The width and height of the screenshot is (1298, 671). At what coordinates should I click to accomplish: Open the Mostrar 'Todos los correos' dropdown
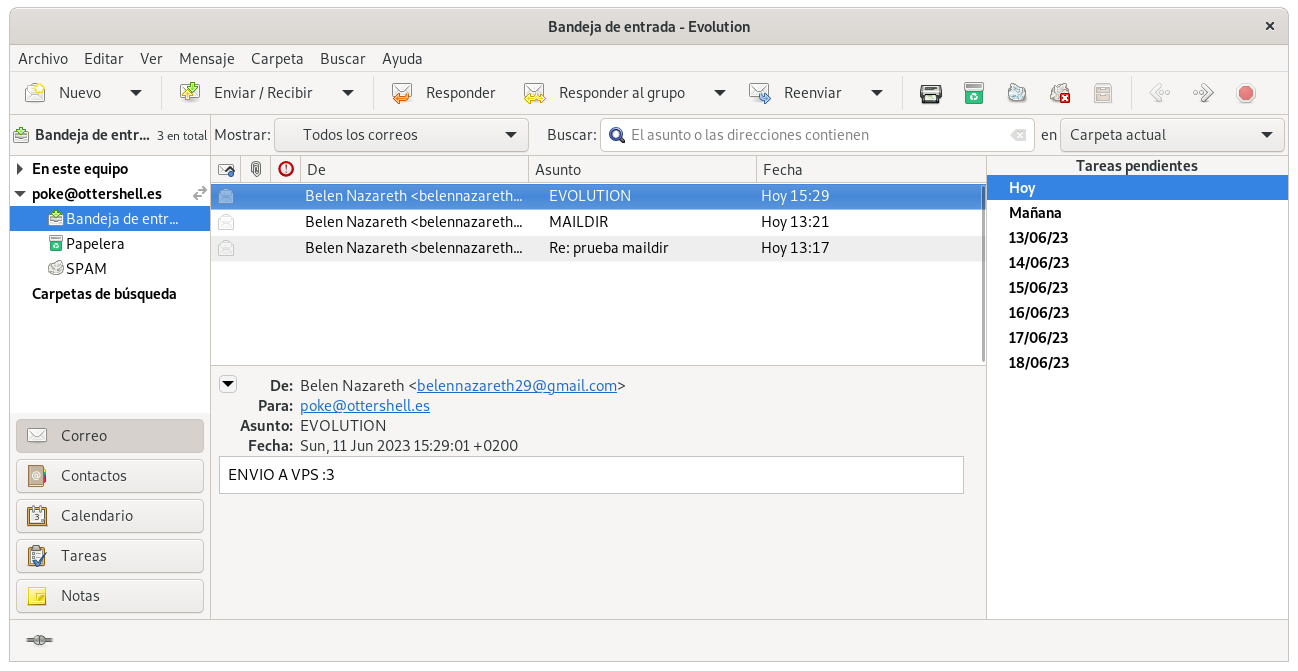[400, 135]
